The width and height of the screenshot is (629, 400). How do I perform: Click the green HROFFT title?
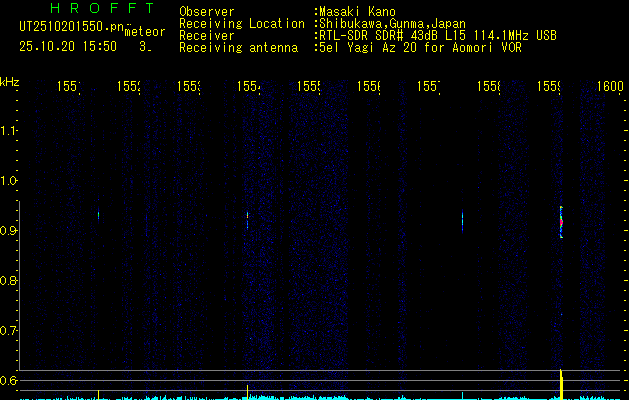tap(103, 8)
